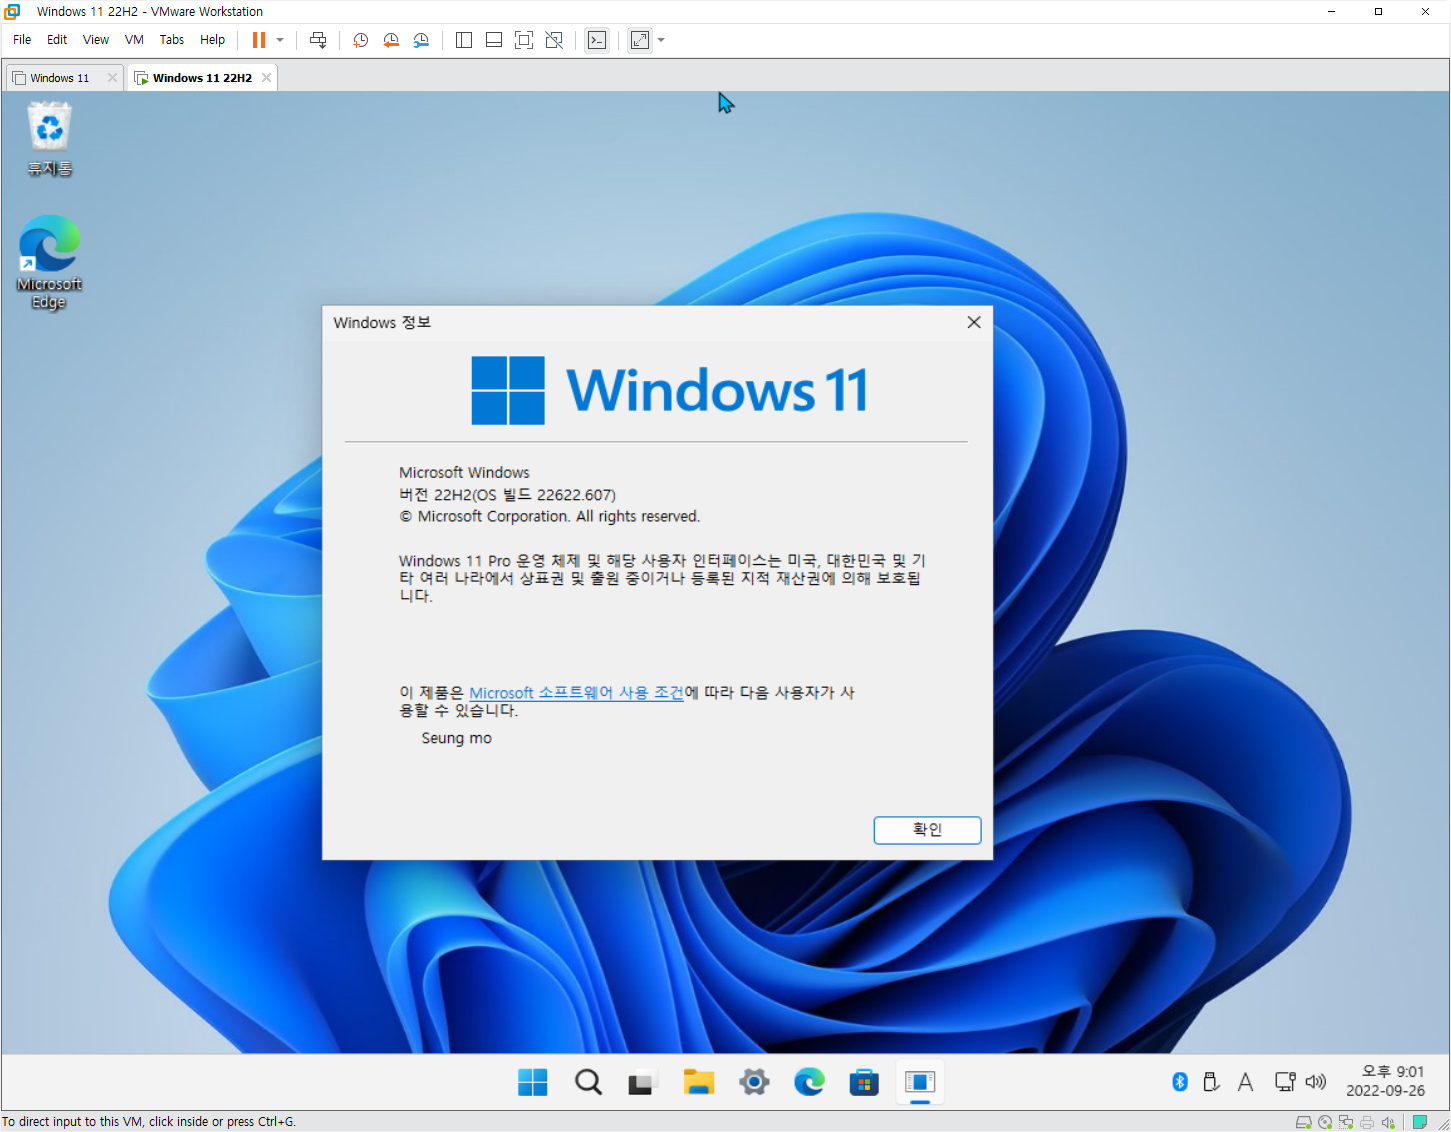Close the Windows 정보 dialog
The image size is (1451, 1132).
point(974,322)
